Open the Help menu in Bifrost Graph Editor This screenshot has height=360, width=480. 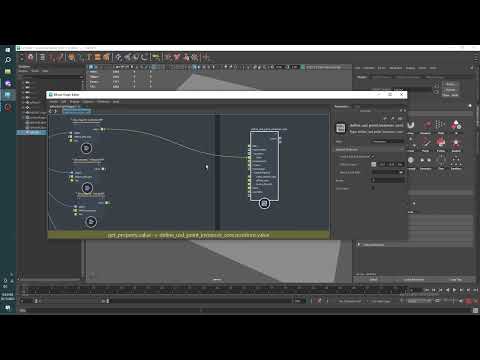tap(116, 102)
